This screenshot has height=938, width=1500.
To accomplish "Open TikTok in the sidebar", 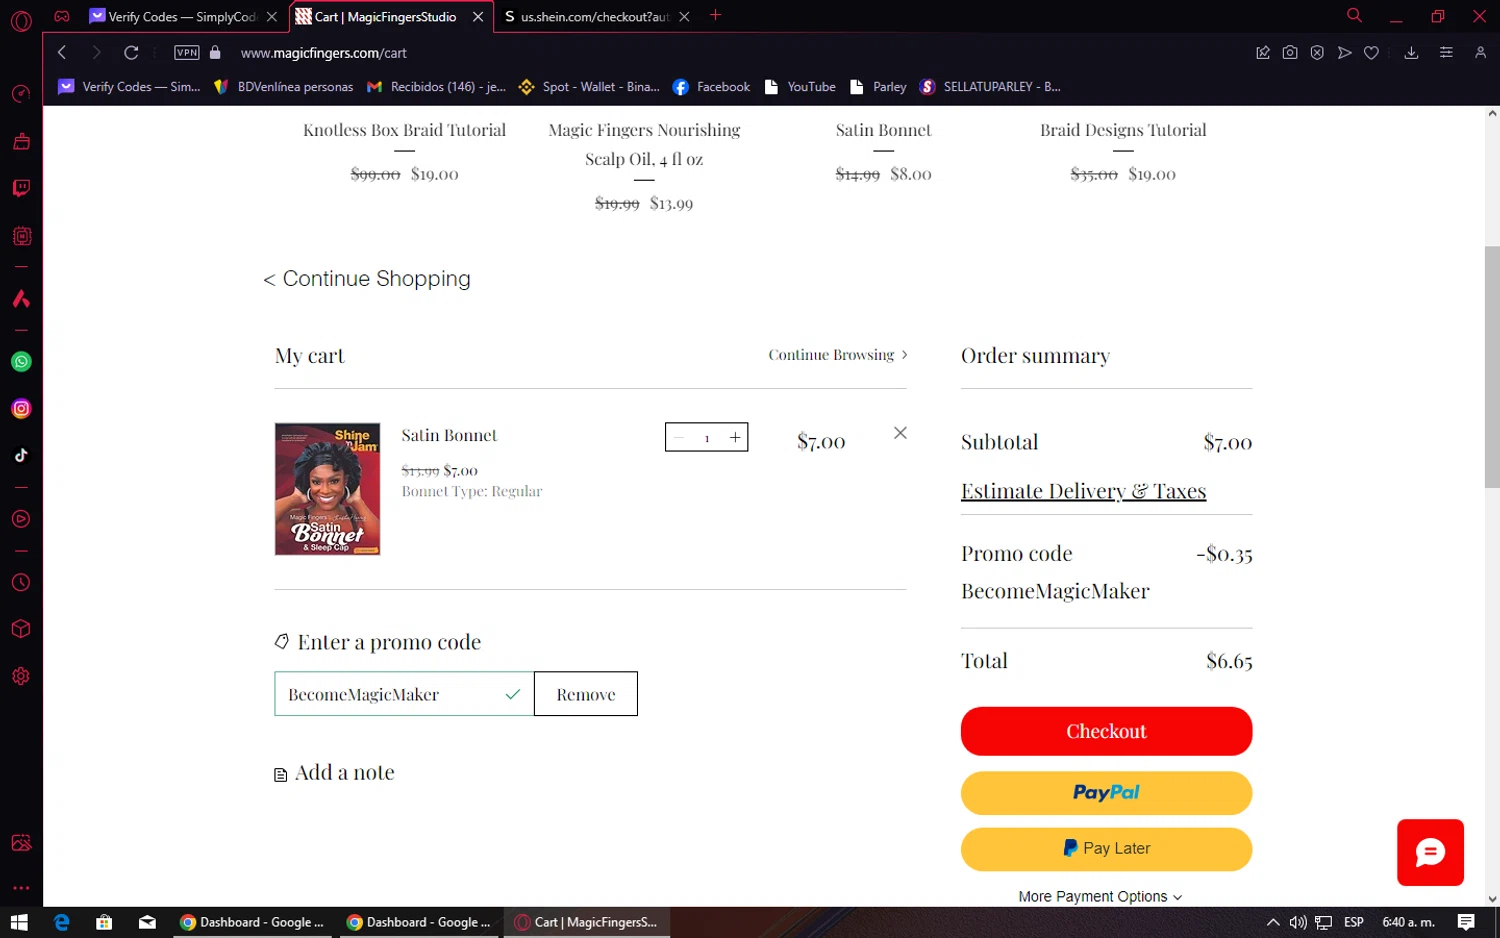I will (21, 455).
